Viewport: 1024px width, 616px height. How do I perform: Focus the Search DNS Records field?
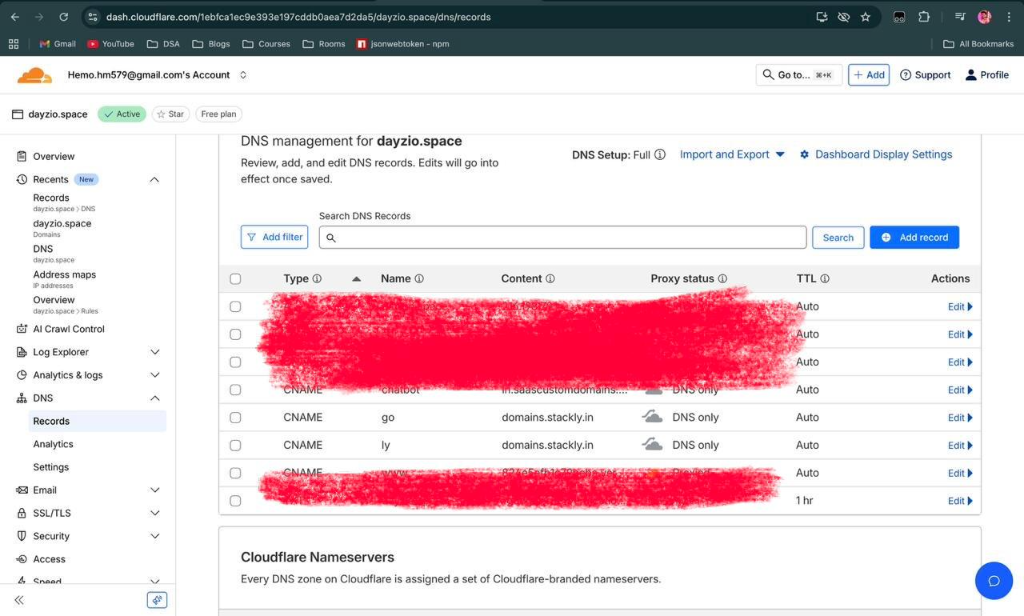(x=562, y=238)
